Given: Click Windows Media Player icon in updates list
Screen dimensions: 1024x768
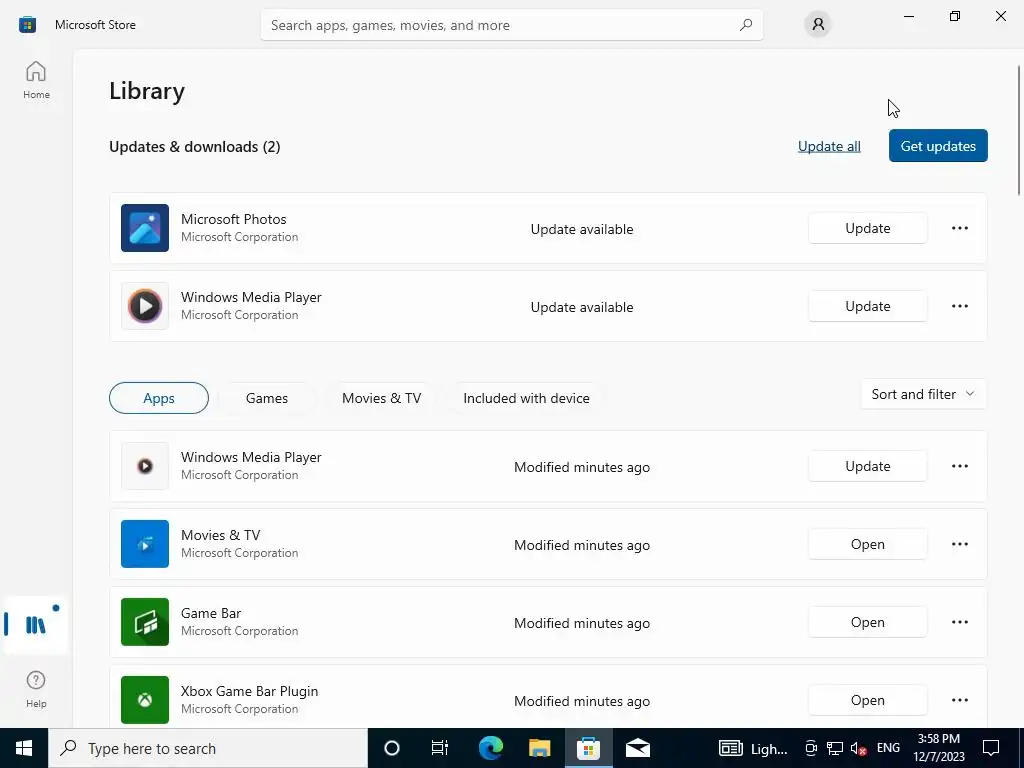Looking at the screenshot, I should (x=145, y=306).
